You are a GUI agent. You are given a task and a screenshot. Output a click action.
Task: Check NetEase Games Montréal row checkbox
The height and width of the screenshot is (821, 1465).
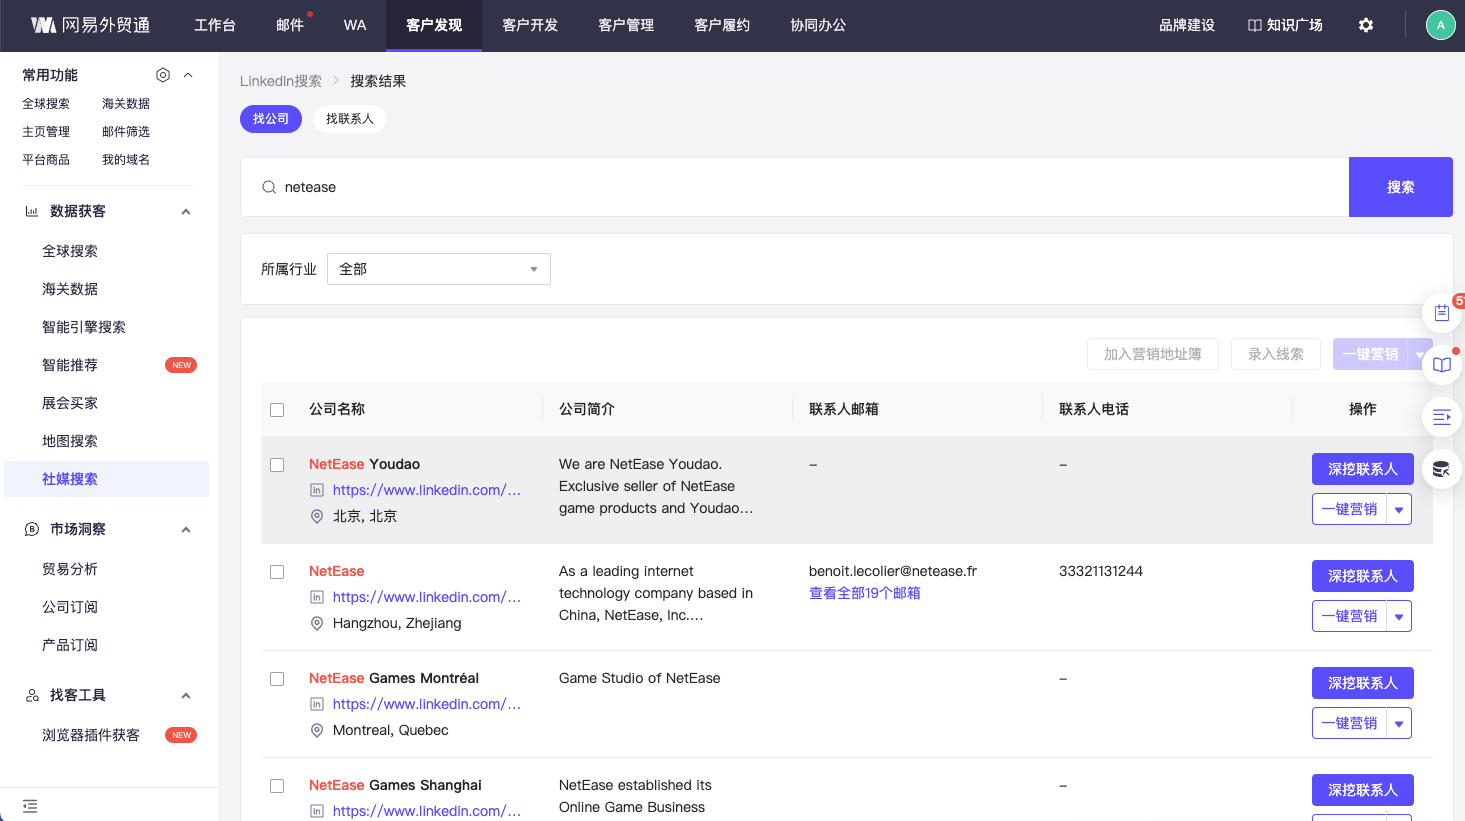(x=277, y=679)
